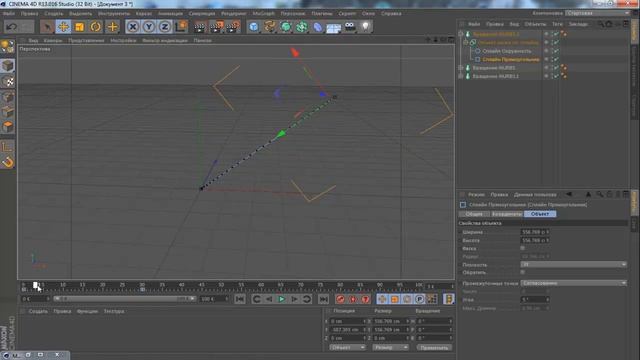Go to start of animation
Screen dimensions: 640x360
(x=240, y=299)
